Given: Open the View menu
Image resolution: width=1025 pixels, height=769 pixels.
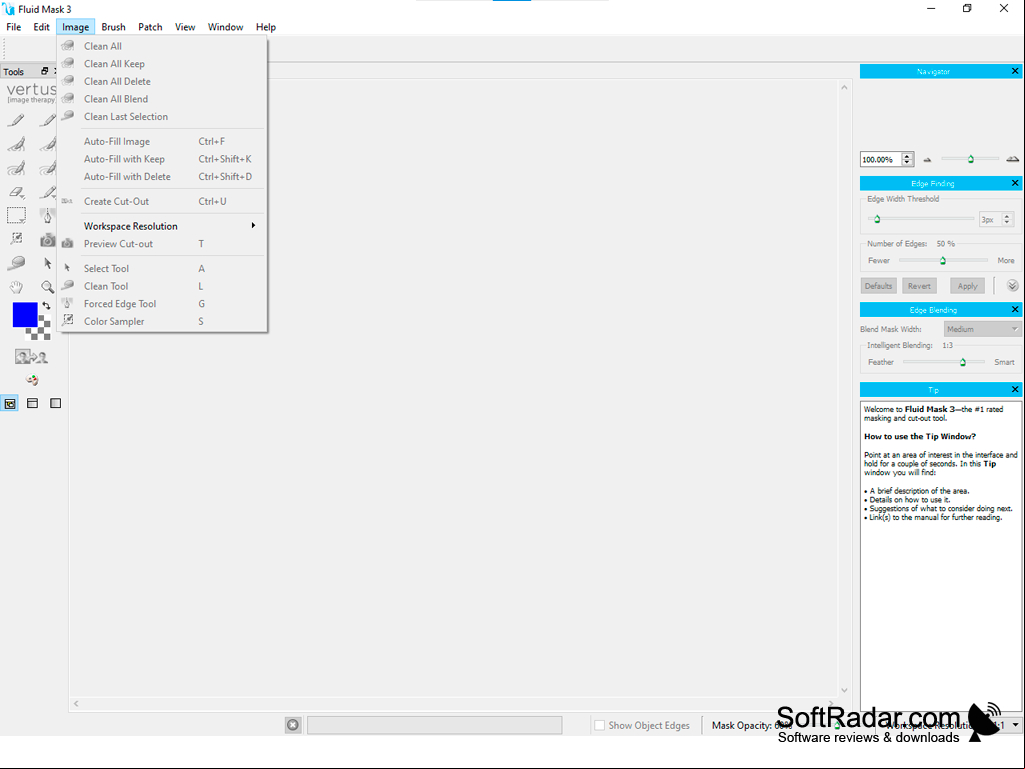Looking at the screenshot, I should click(185, 27).
